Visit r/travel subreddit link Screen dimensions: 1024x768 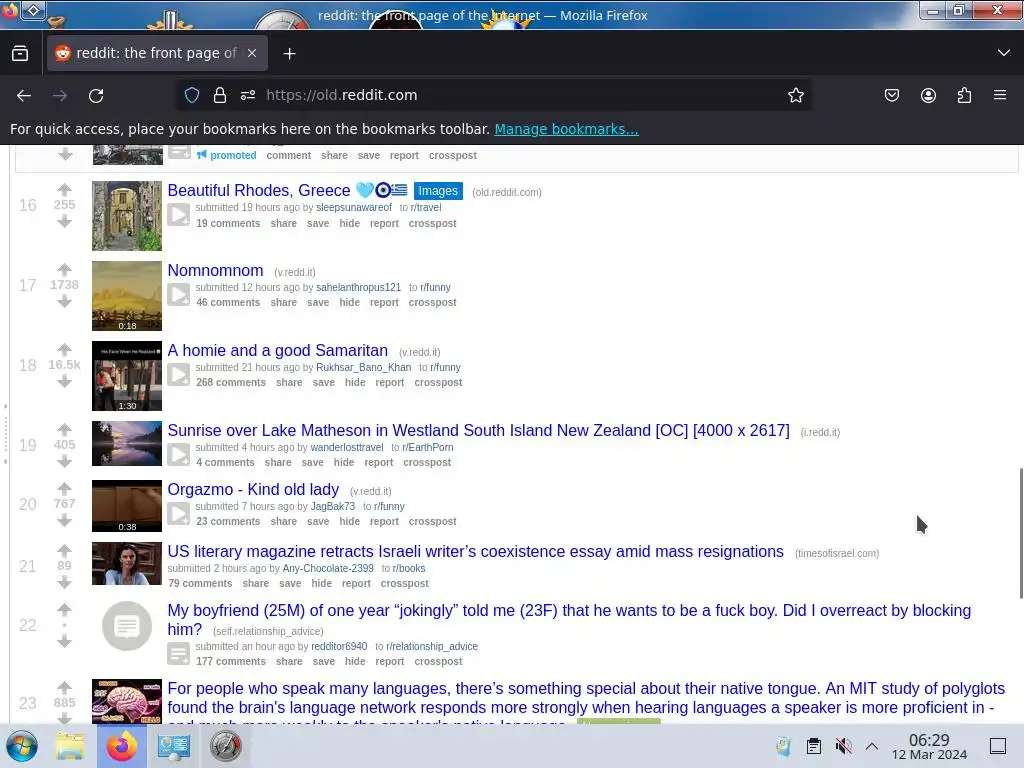pyautogui.click(x=426, y=208)
